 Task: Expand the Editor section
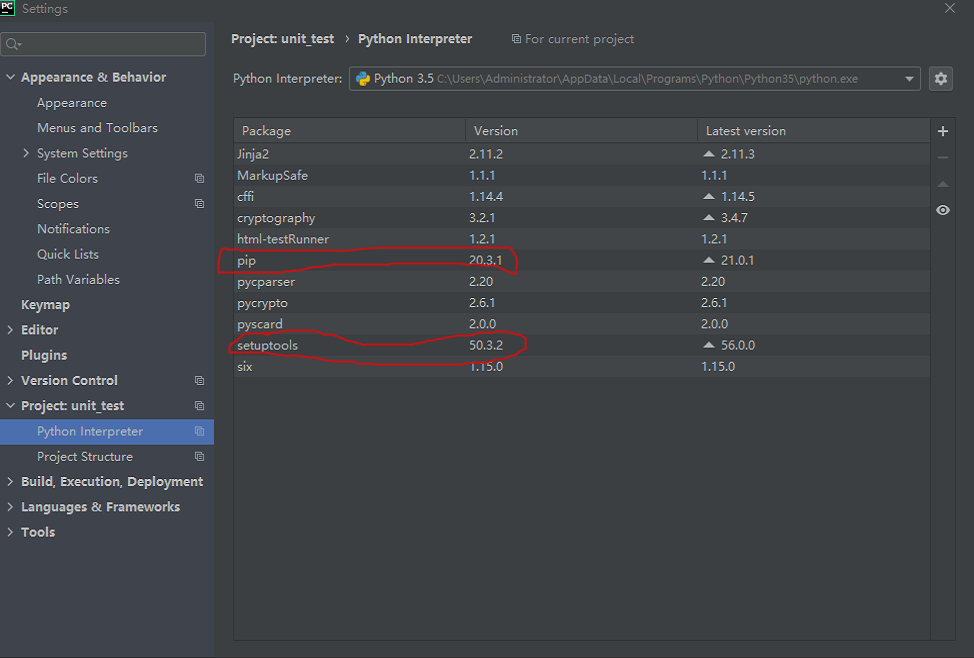tap(10, 330)
